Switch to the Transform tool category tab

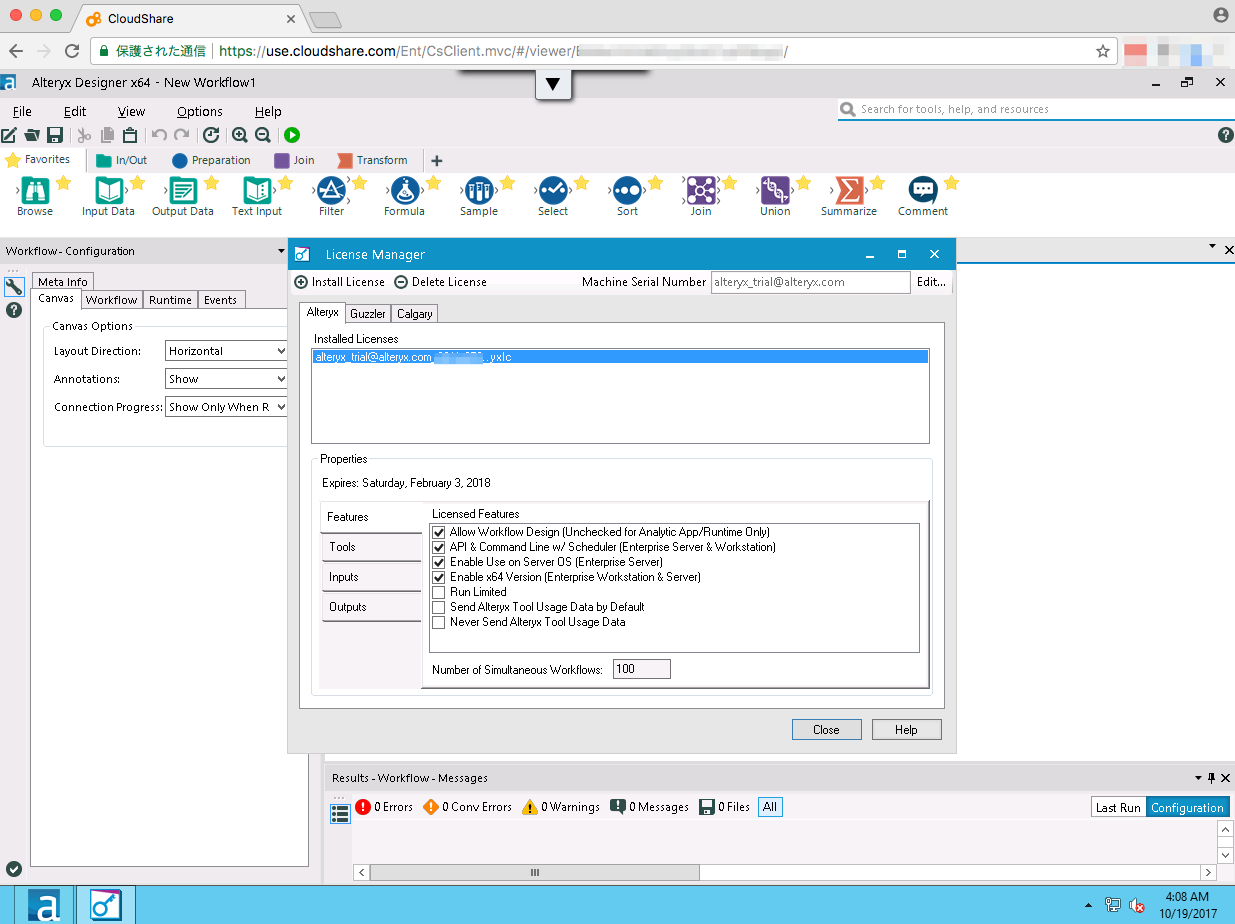point(373,160)
